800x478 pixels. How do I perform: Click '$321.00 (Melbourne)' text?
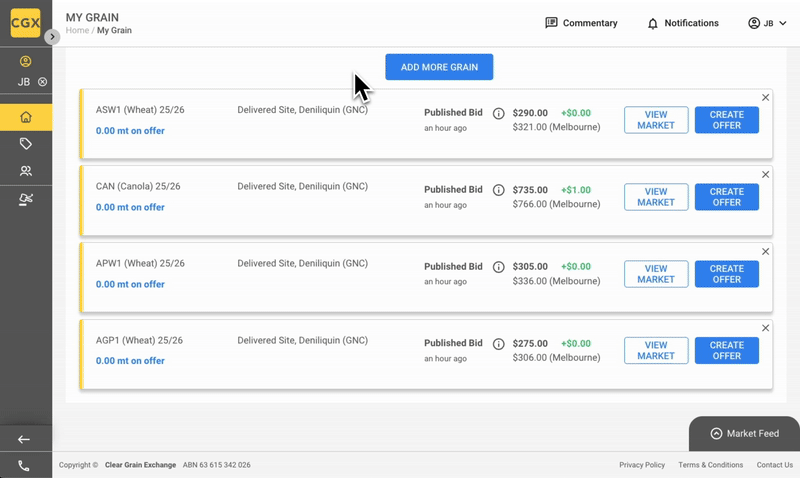pyautogui.click(x=557, y=127)
